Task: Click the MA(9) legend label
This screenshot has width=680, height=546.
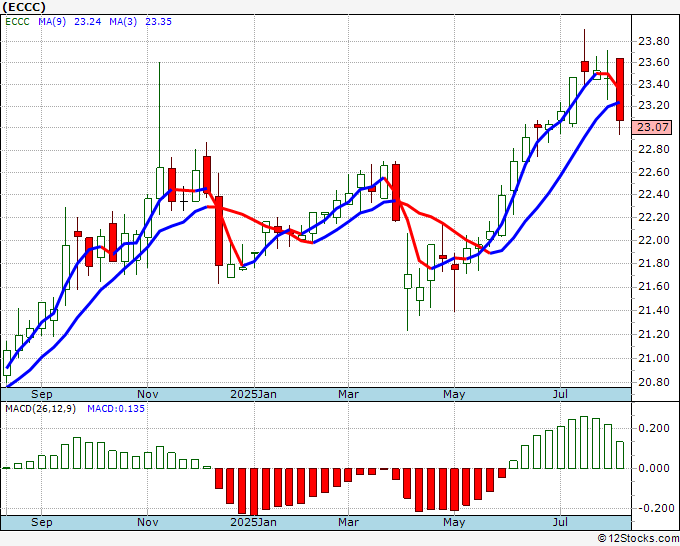Action: click(52, 22)
